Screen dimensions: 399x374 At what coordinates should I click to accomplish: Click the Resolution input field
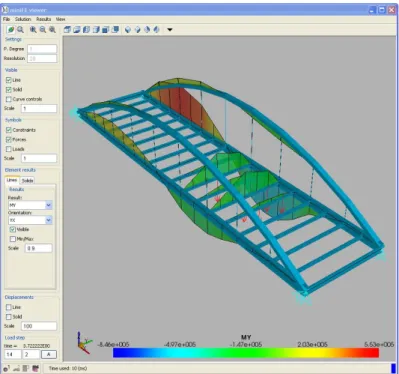coord(42,58)
